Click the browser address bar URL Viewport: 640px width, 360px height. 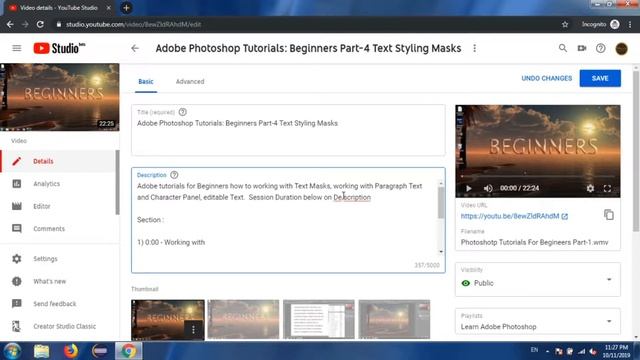pyautogui.click(x=133, y=24)
